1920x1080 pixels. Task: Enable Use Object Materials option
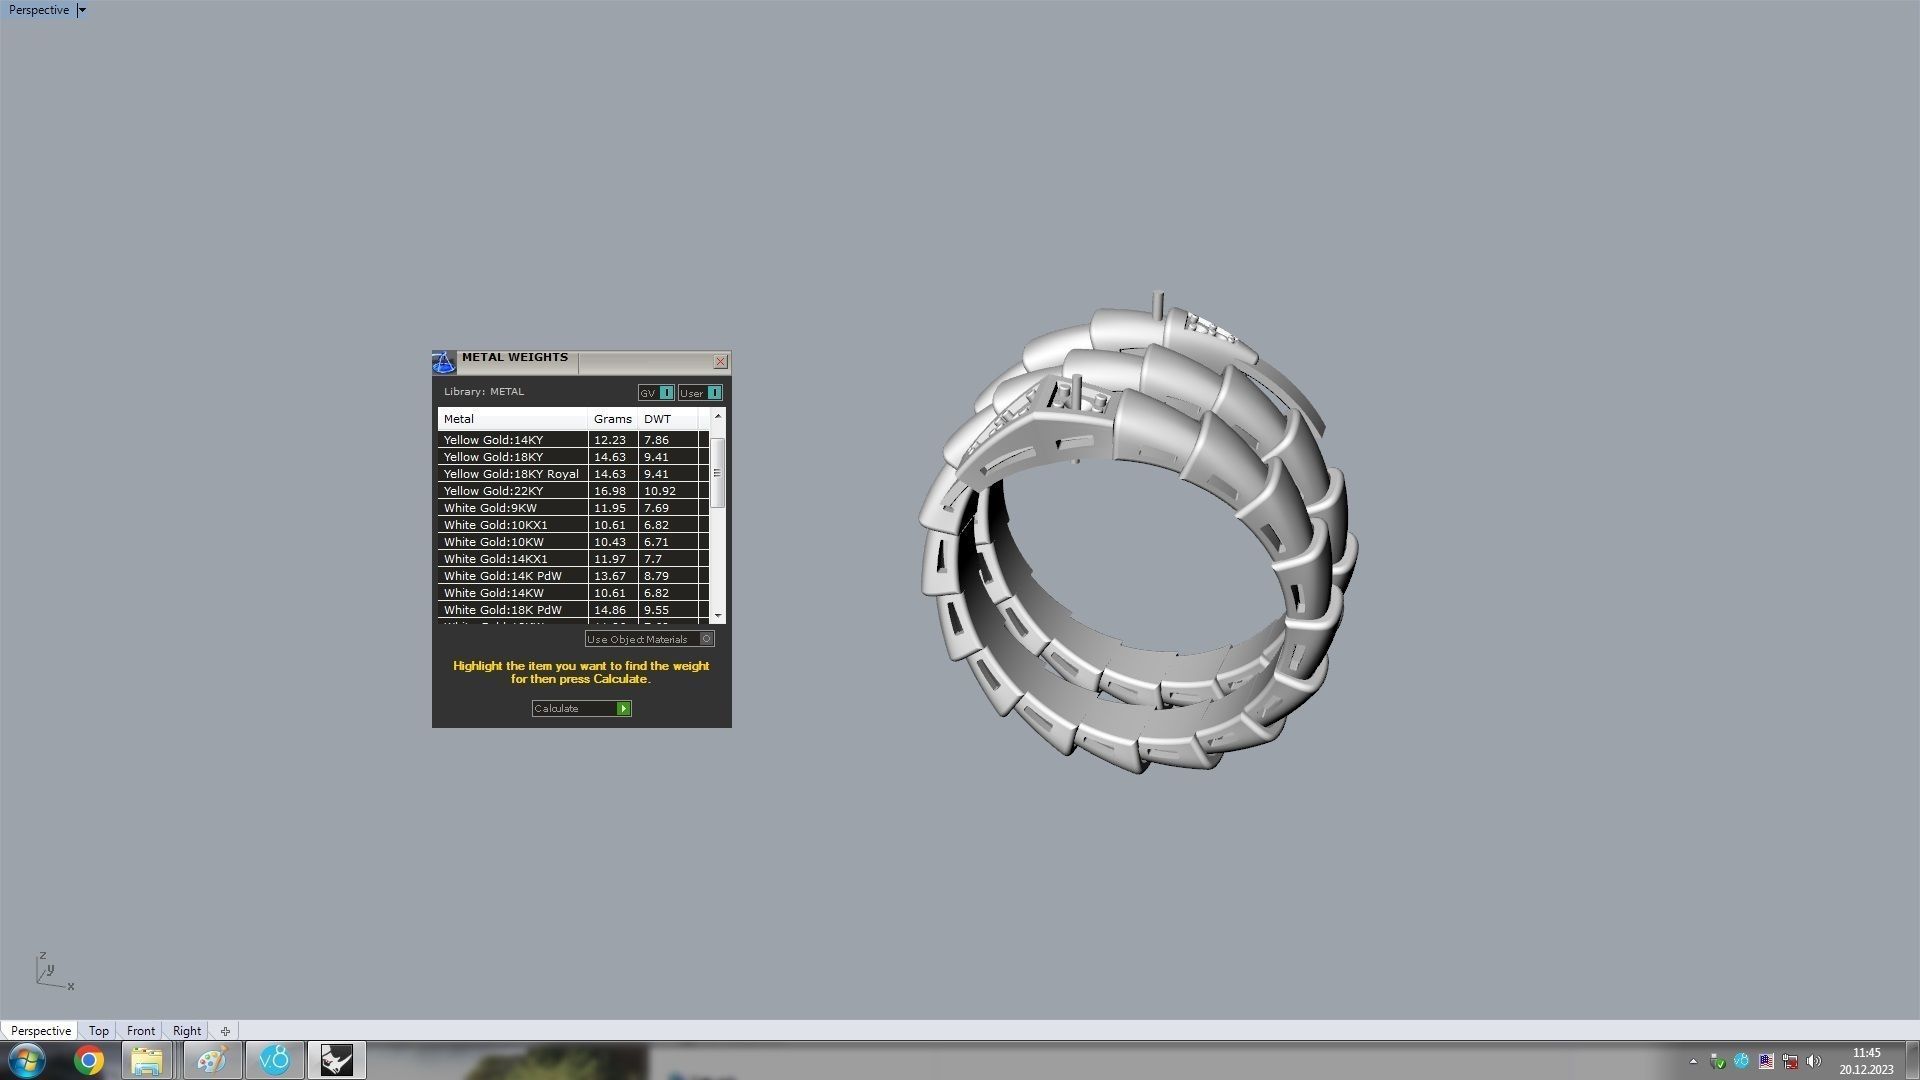click(650, 639)
